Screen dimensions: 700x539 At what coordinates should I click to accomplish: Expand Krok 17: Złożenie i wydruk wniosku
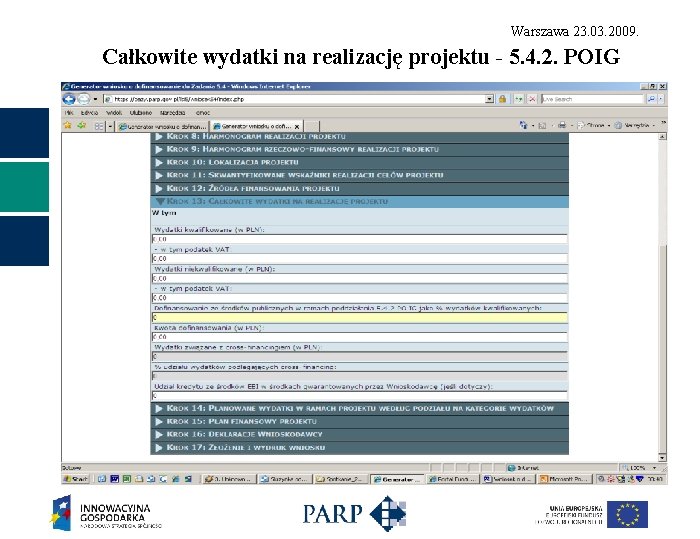pyautogui.click(x=360, y=447)
